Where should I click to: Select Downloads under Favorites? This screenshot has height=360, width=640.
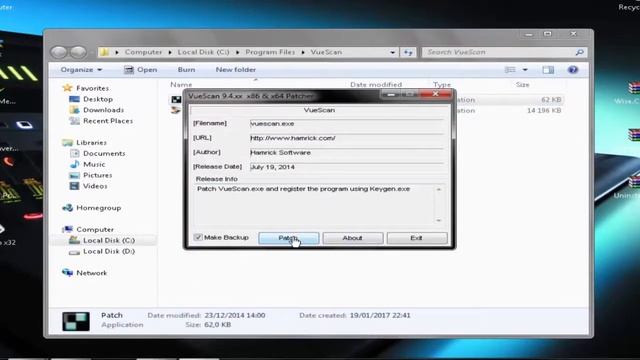point(103,110)
